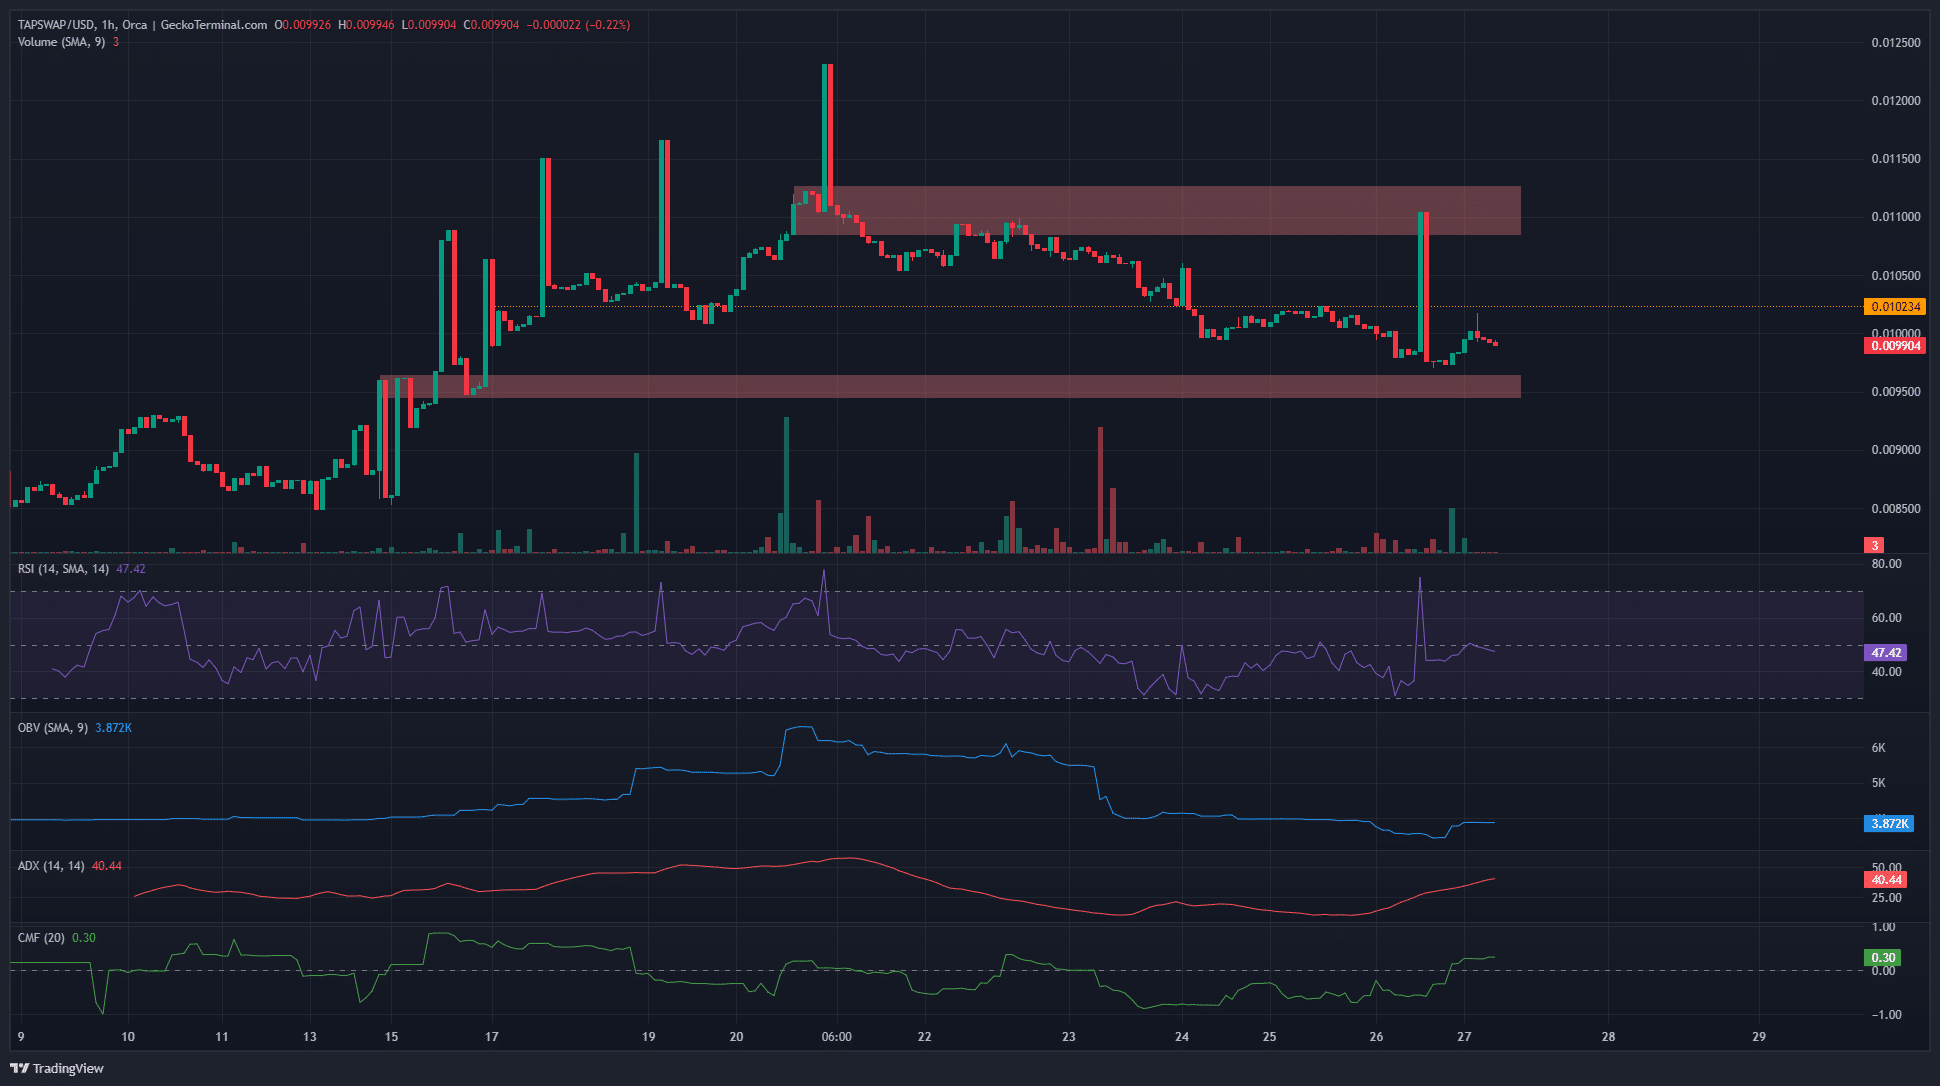This screenshot has width=1940, height=1086.
Task: Click the change value −0.000022 (−0.22%)
Action: click(579, 25)
